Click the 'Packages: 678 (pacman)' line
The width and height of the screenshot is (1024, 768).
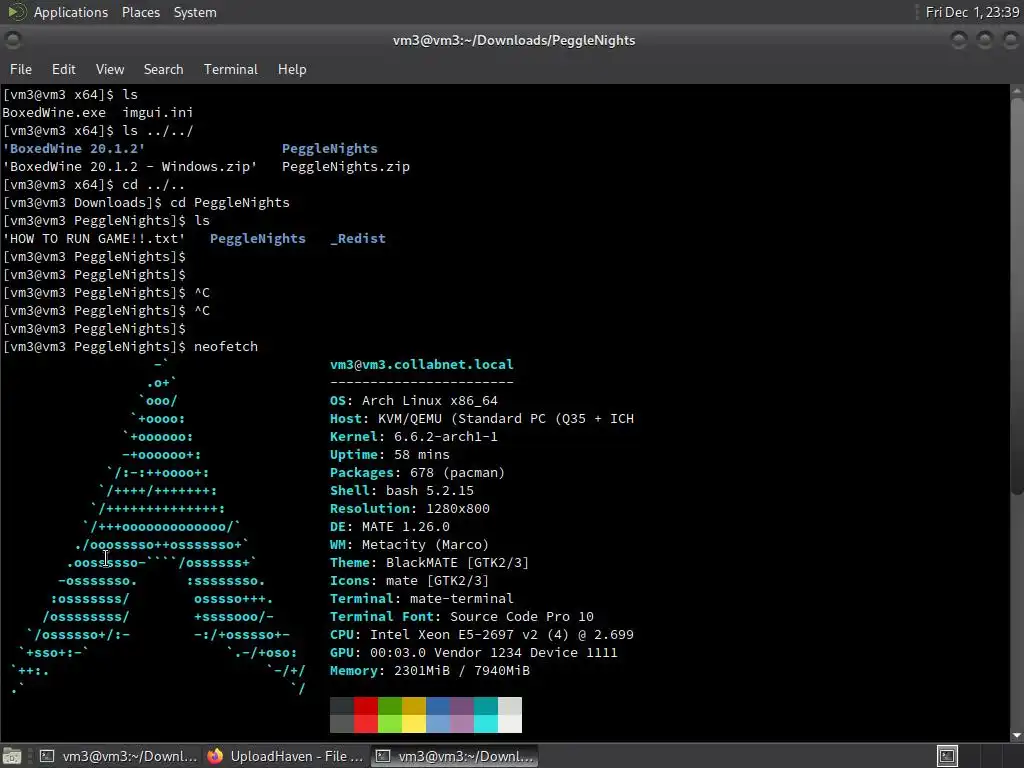tap(417, 472)
